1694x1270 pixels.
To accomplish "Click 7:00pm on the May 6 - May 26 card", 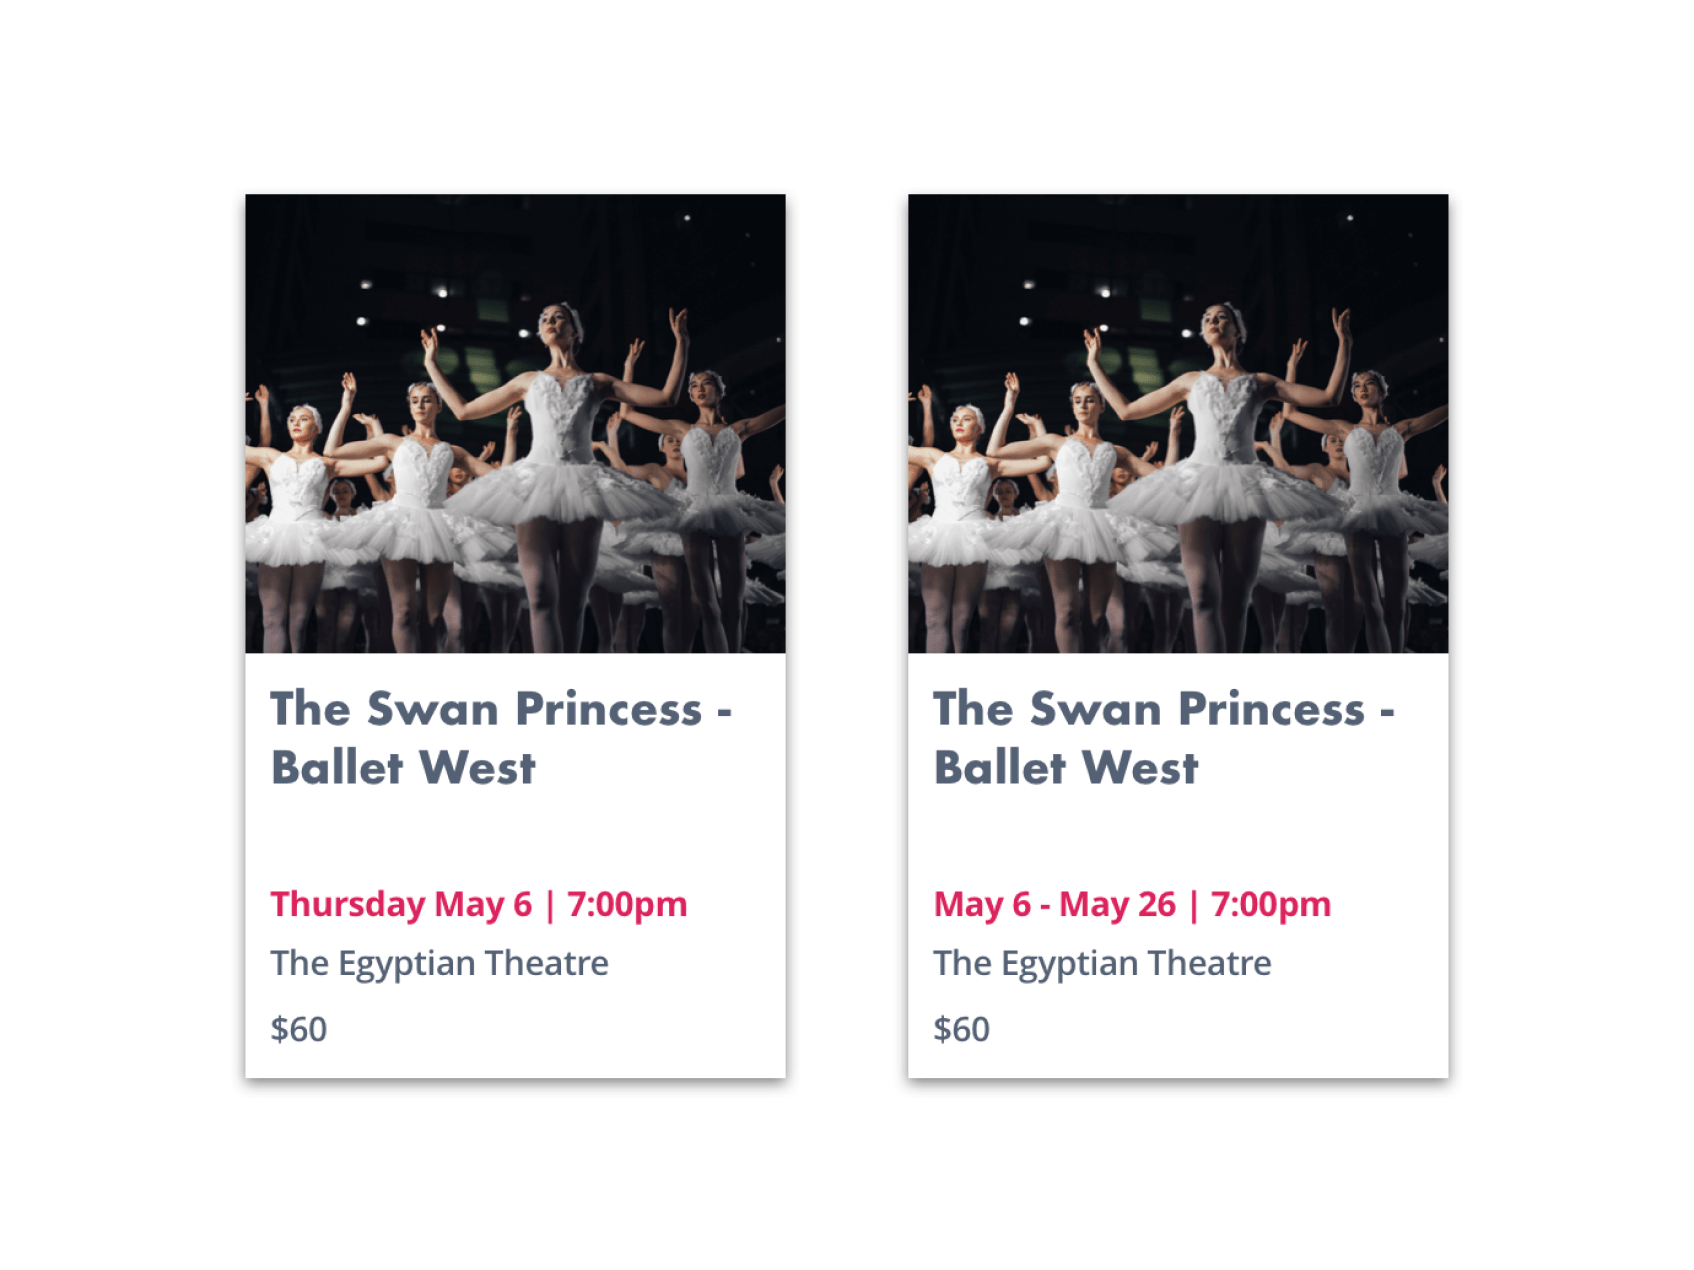I will point(1271,905).
